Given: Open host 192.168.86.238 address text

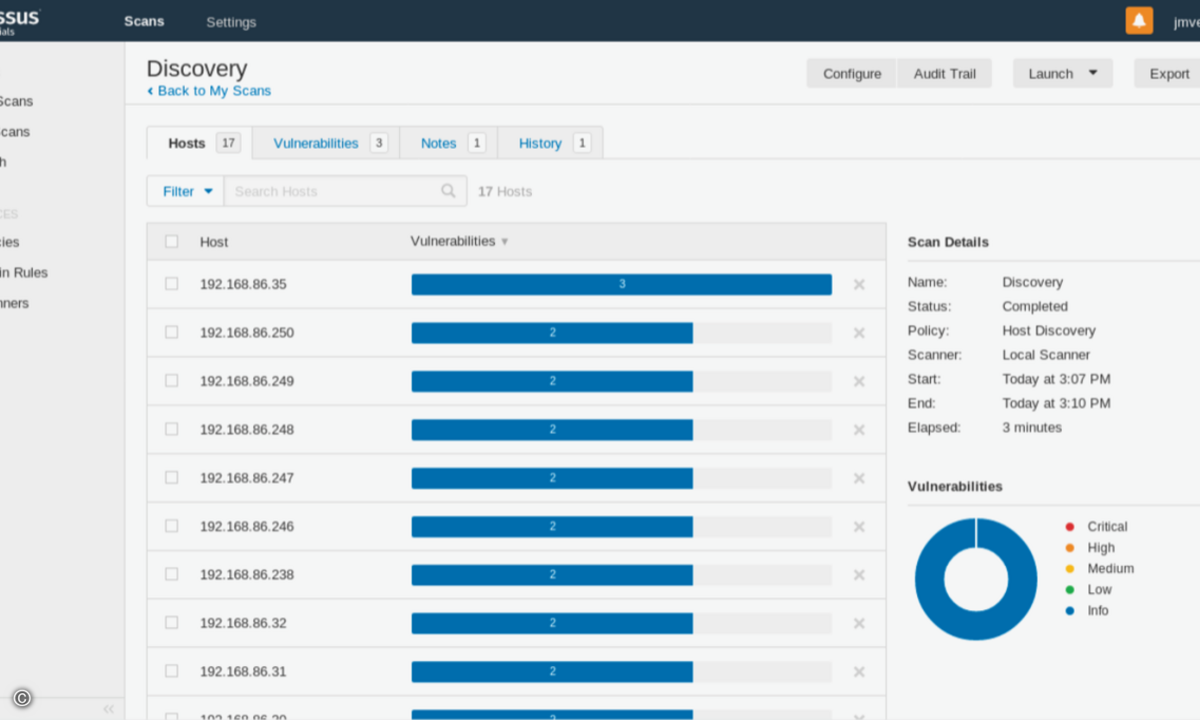Looking at the screenshot, I should (x=247, y=575).
